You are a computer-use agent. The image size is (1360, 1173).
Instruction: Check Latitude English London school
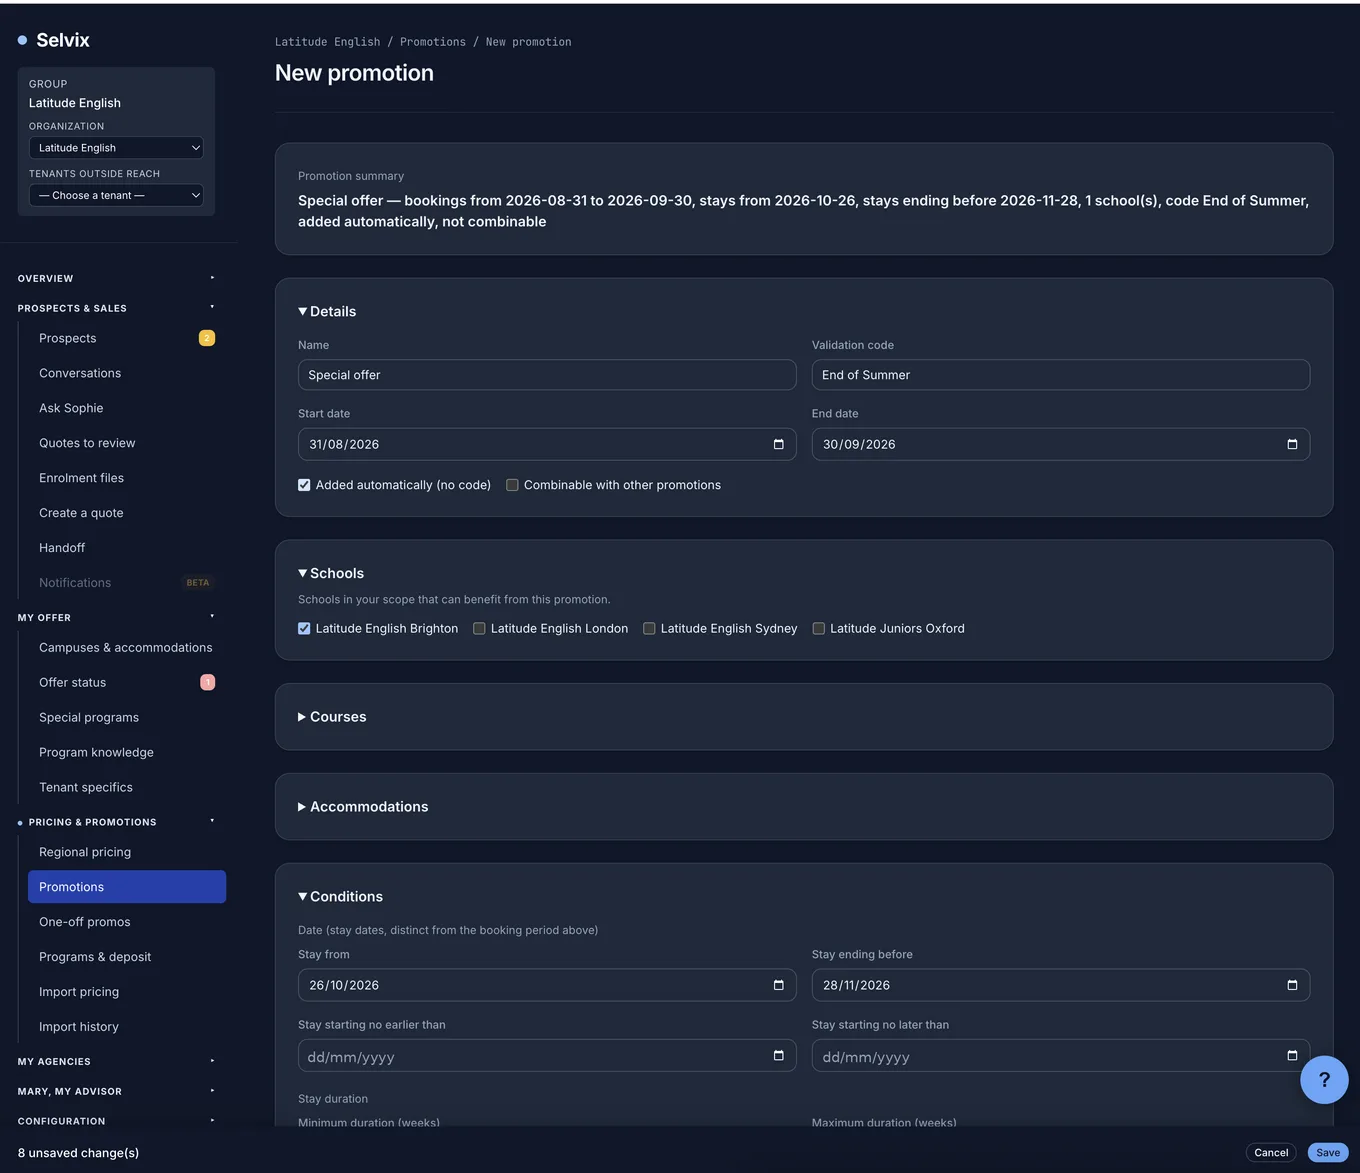(479, 628)
